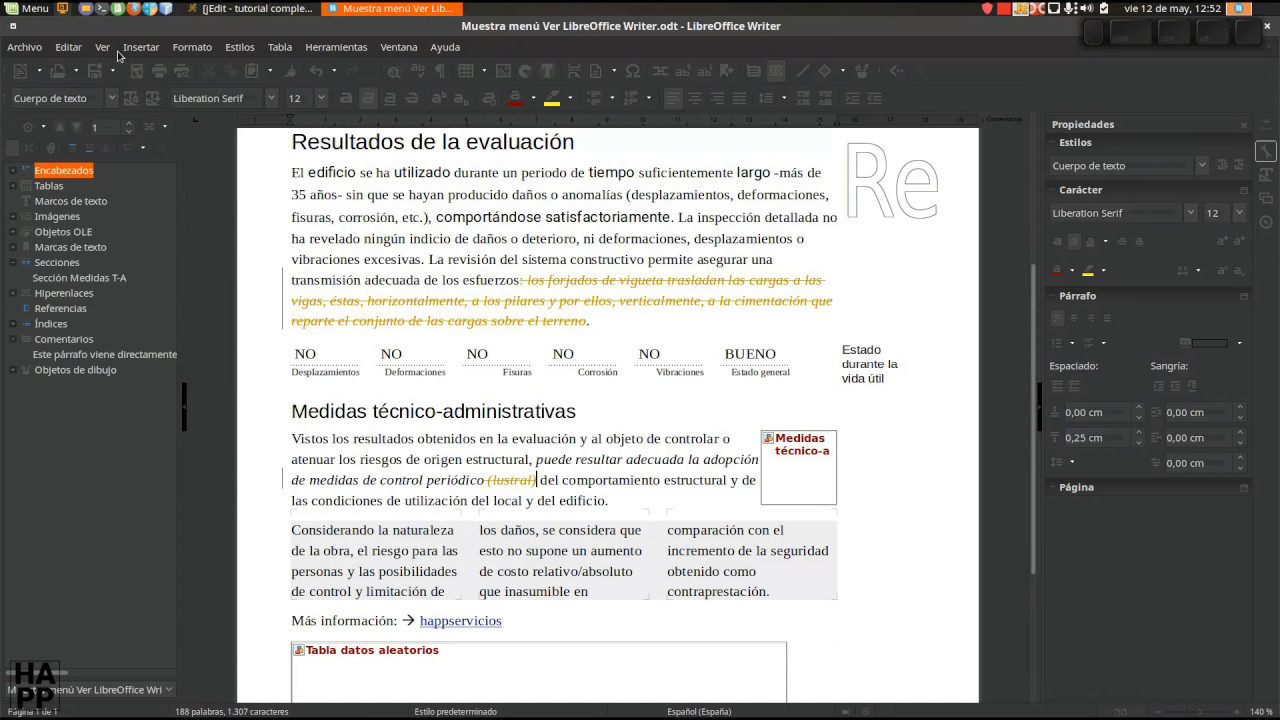Viewport: 1280px width, 720px height.
Task: Open sidebar style dropdown 'Cuerpo de texto'
Action: pyautogui.click(x=1202, y=166)
